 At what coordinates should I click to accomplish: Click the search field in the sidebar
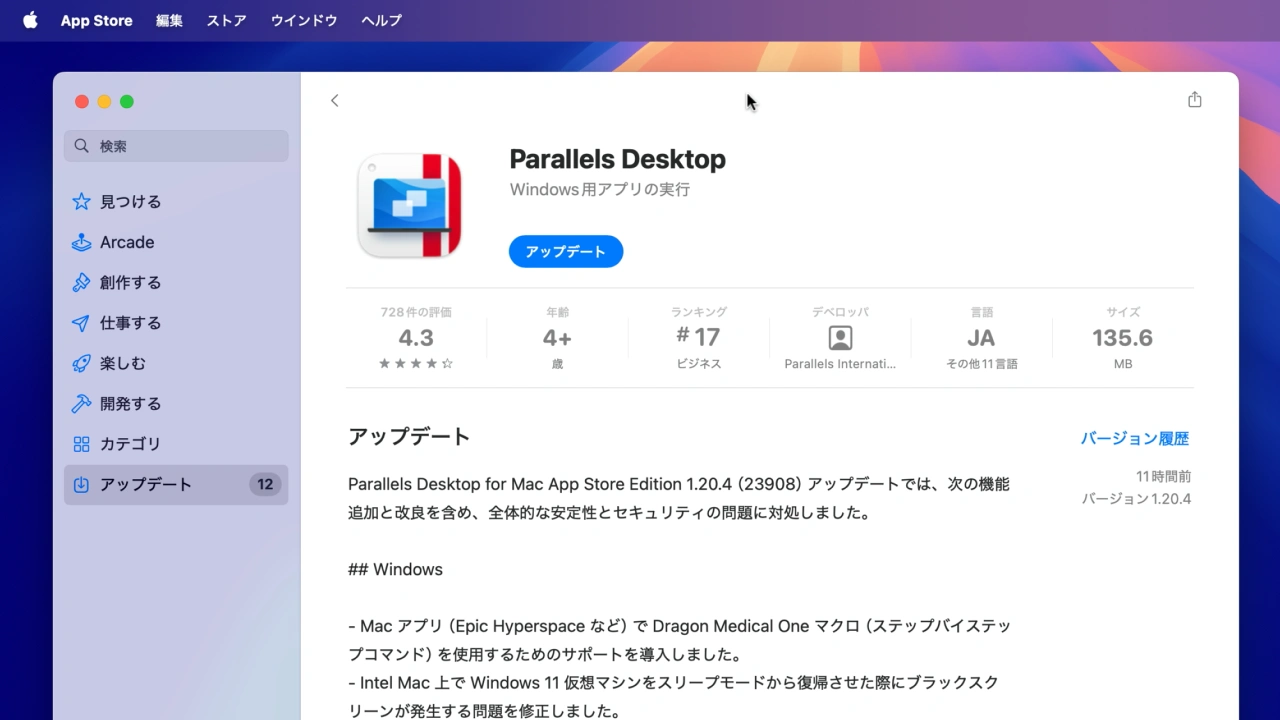pos(177,146)
